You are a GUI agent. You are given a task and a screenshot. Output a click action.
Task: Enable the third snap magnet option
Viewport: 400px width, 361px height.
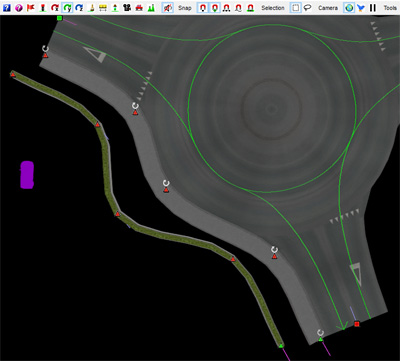227,8
